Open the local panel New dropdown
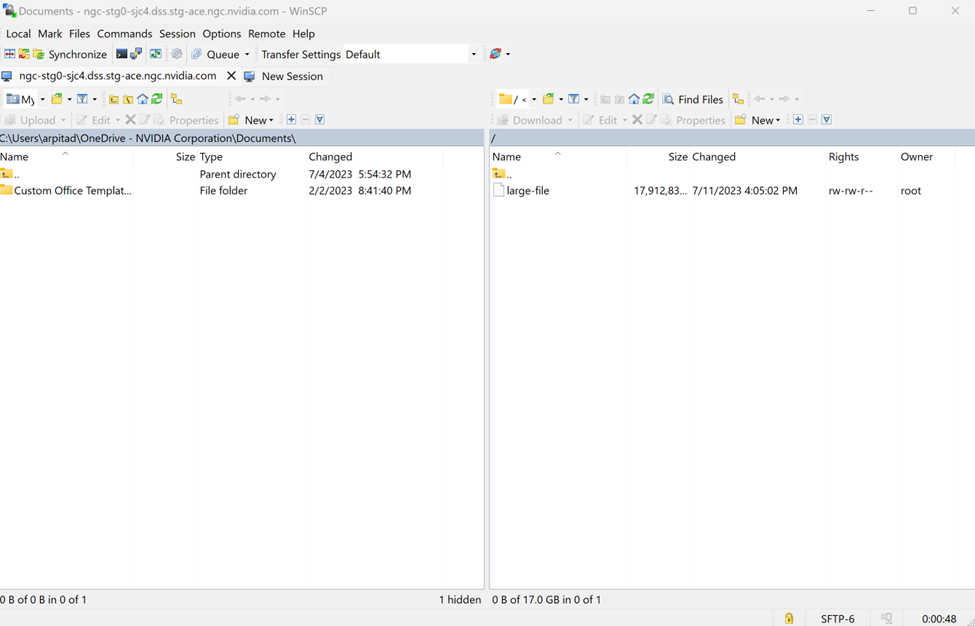This screenshot has width=975, height=626. point(252,120)
